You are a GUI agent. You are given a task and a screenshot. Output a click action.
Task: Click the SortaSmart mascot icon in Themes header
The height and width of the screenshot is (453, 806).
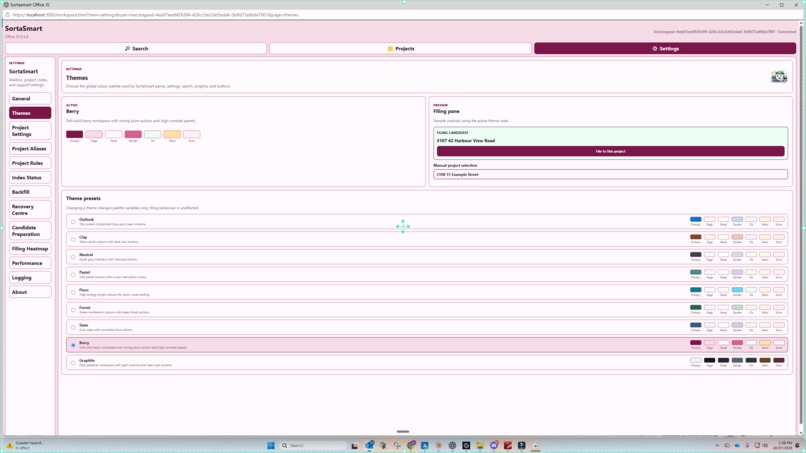779,77
